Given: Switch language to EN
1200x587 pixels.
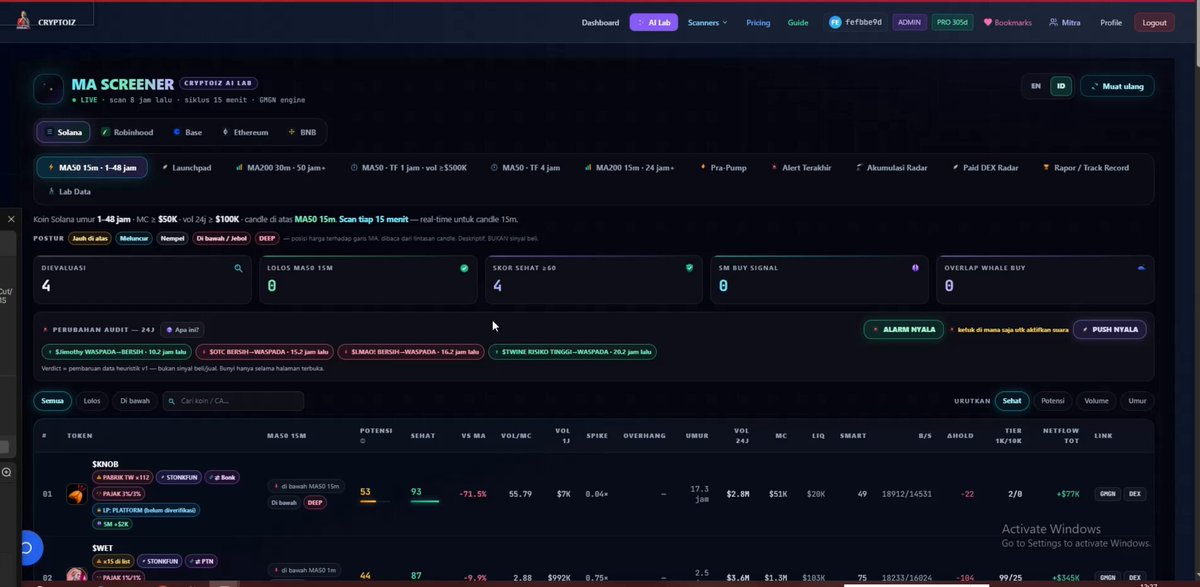Looking at the screenshot, I should [x=1036, y=86].
